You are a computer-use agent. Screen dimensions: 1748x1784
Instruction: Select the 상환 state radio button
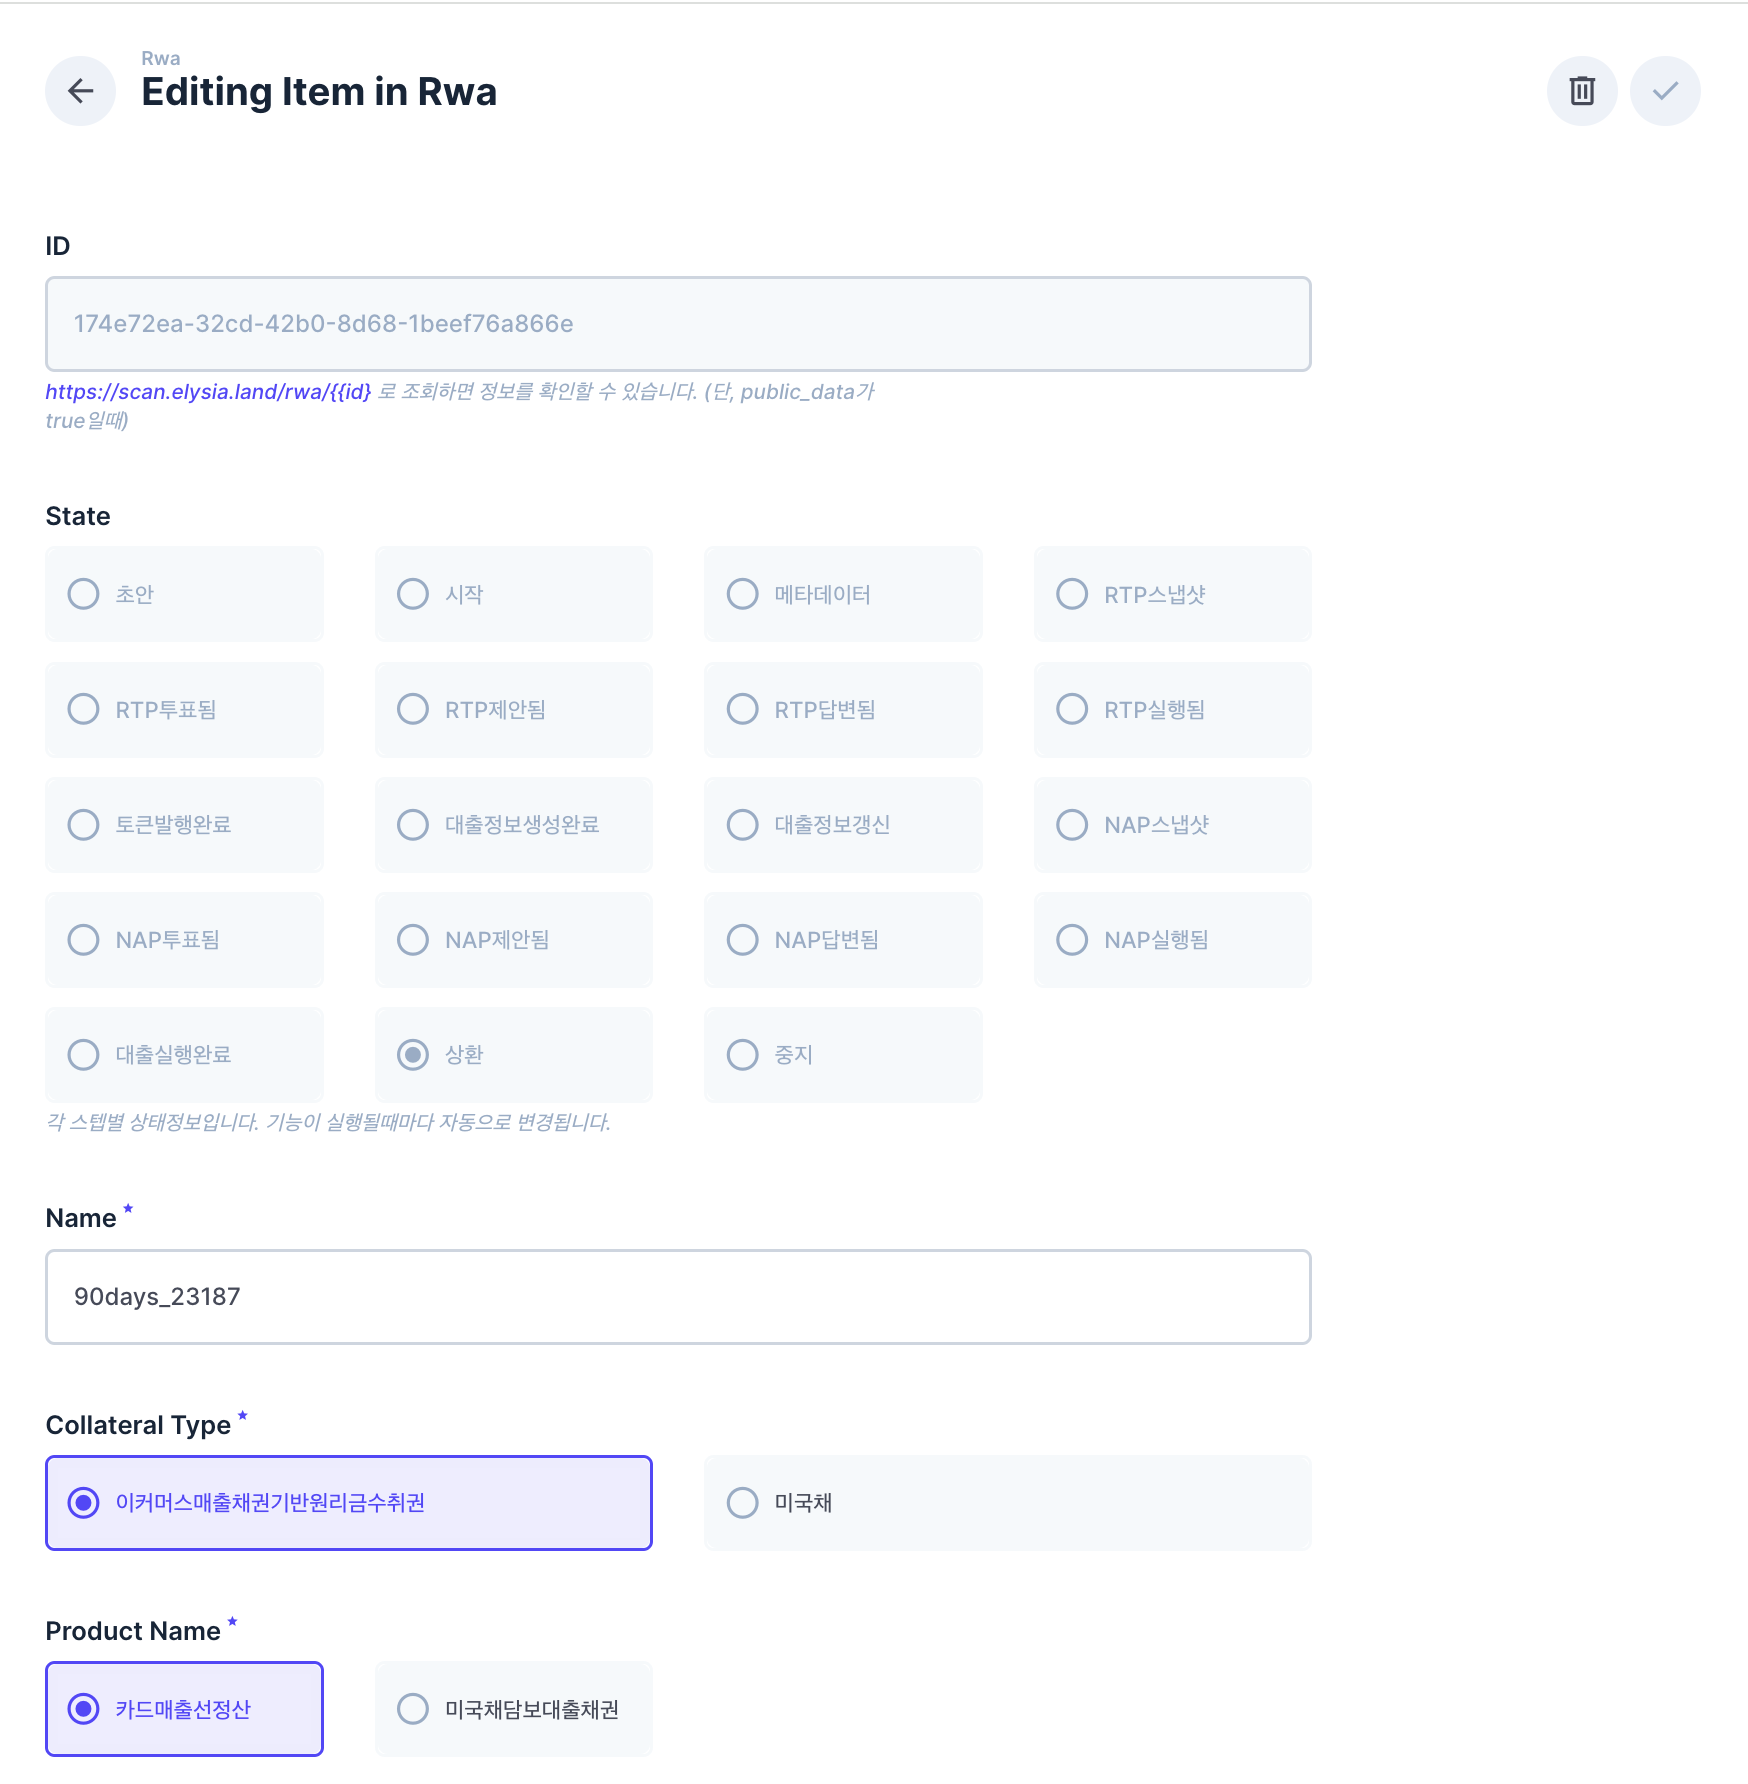(413, 1055)
